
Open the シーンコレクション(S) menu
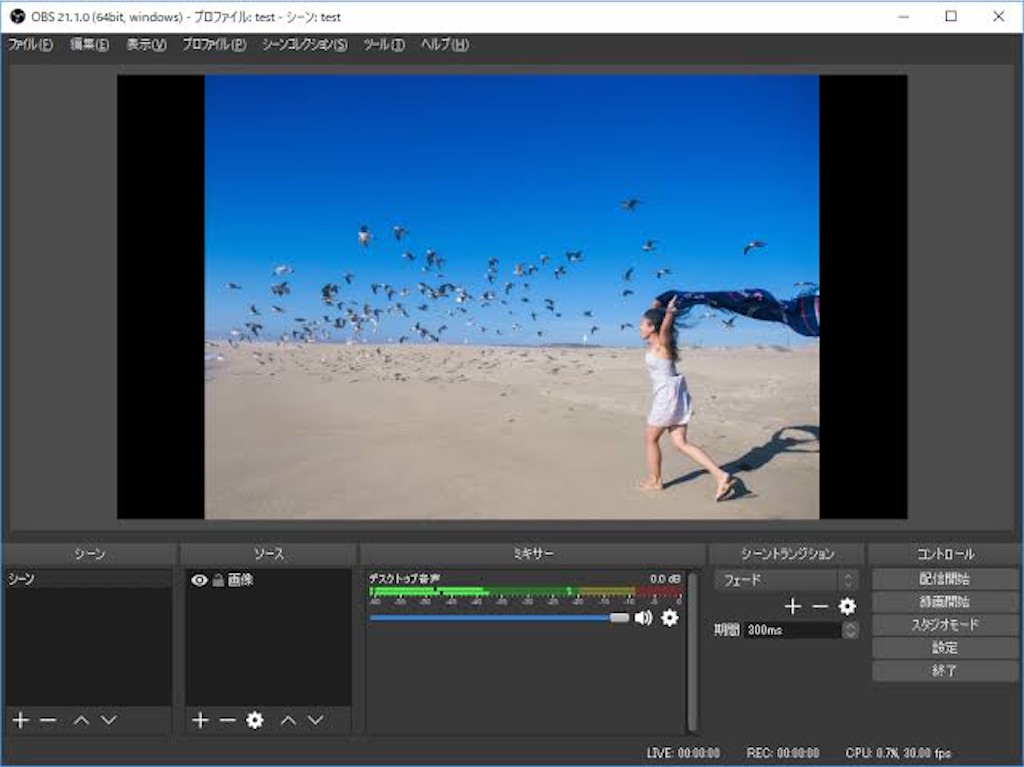click(305, 44)
